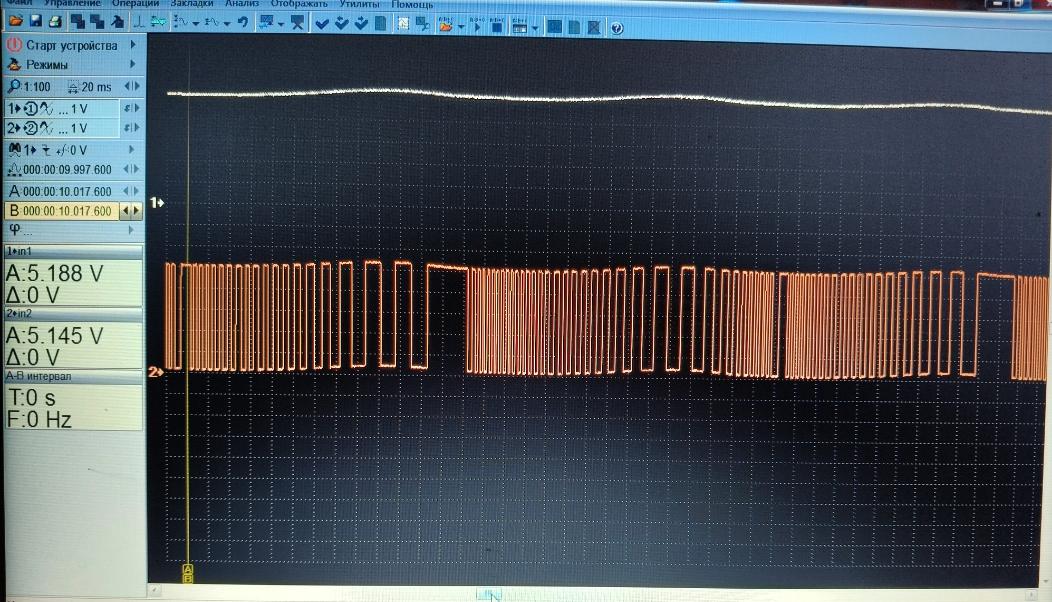1052x602 pixels.
Task: Click the red power icon beside Старт устройства
Action: click(13, 45)
